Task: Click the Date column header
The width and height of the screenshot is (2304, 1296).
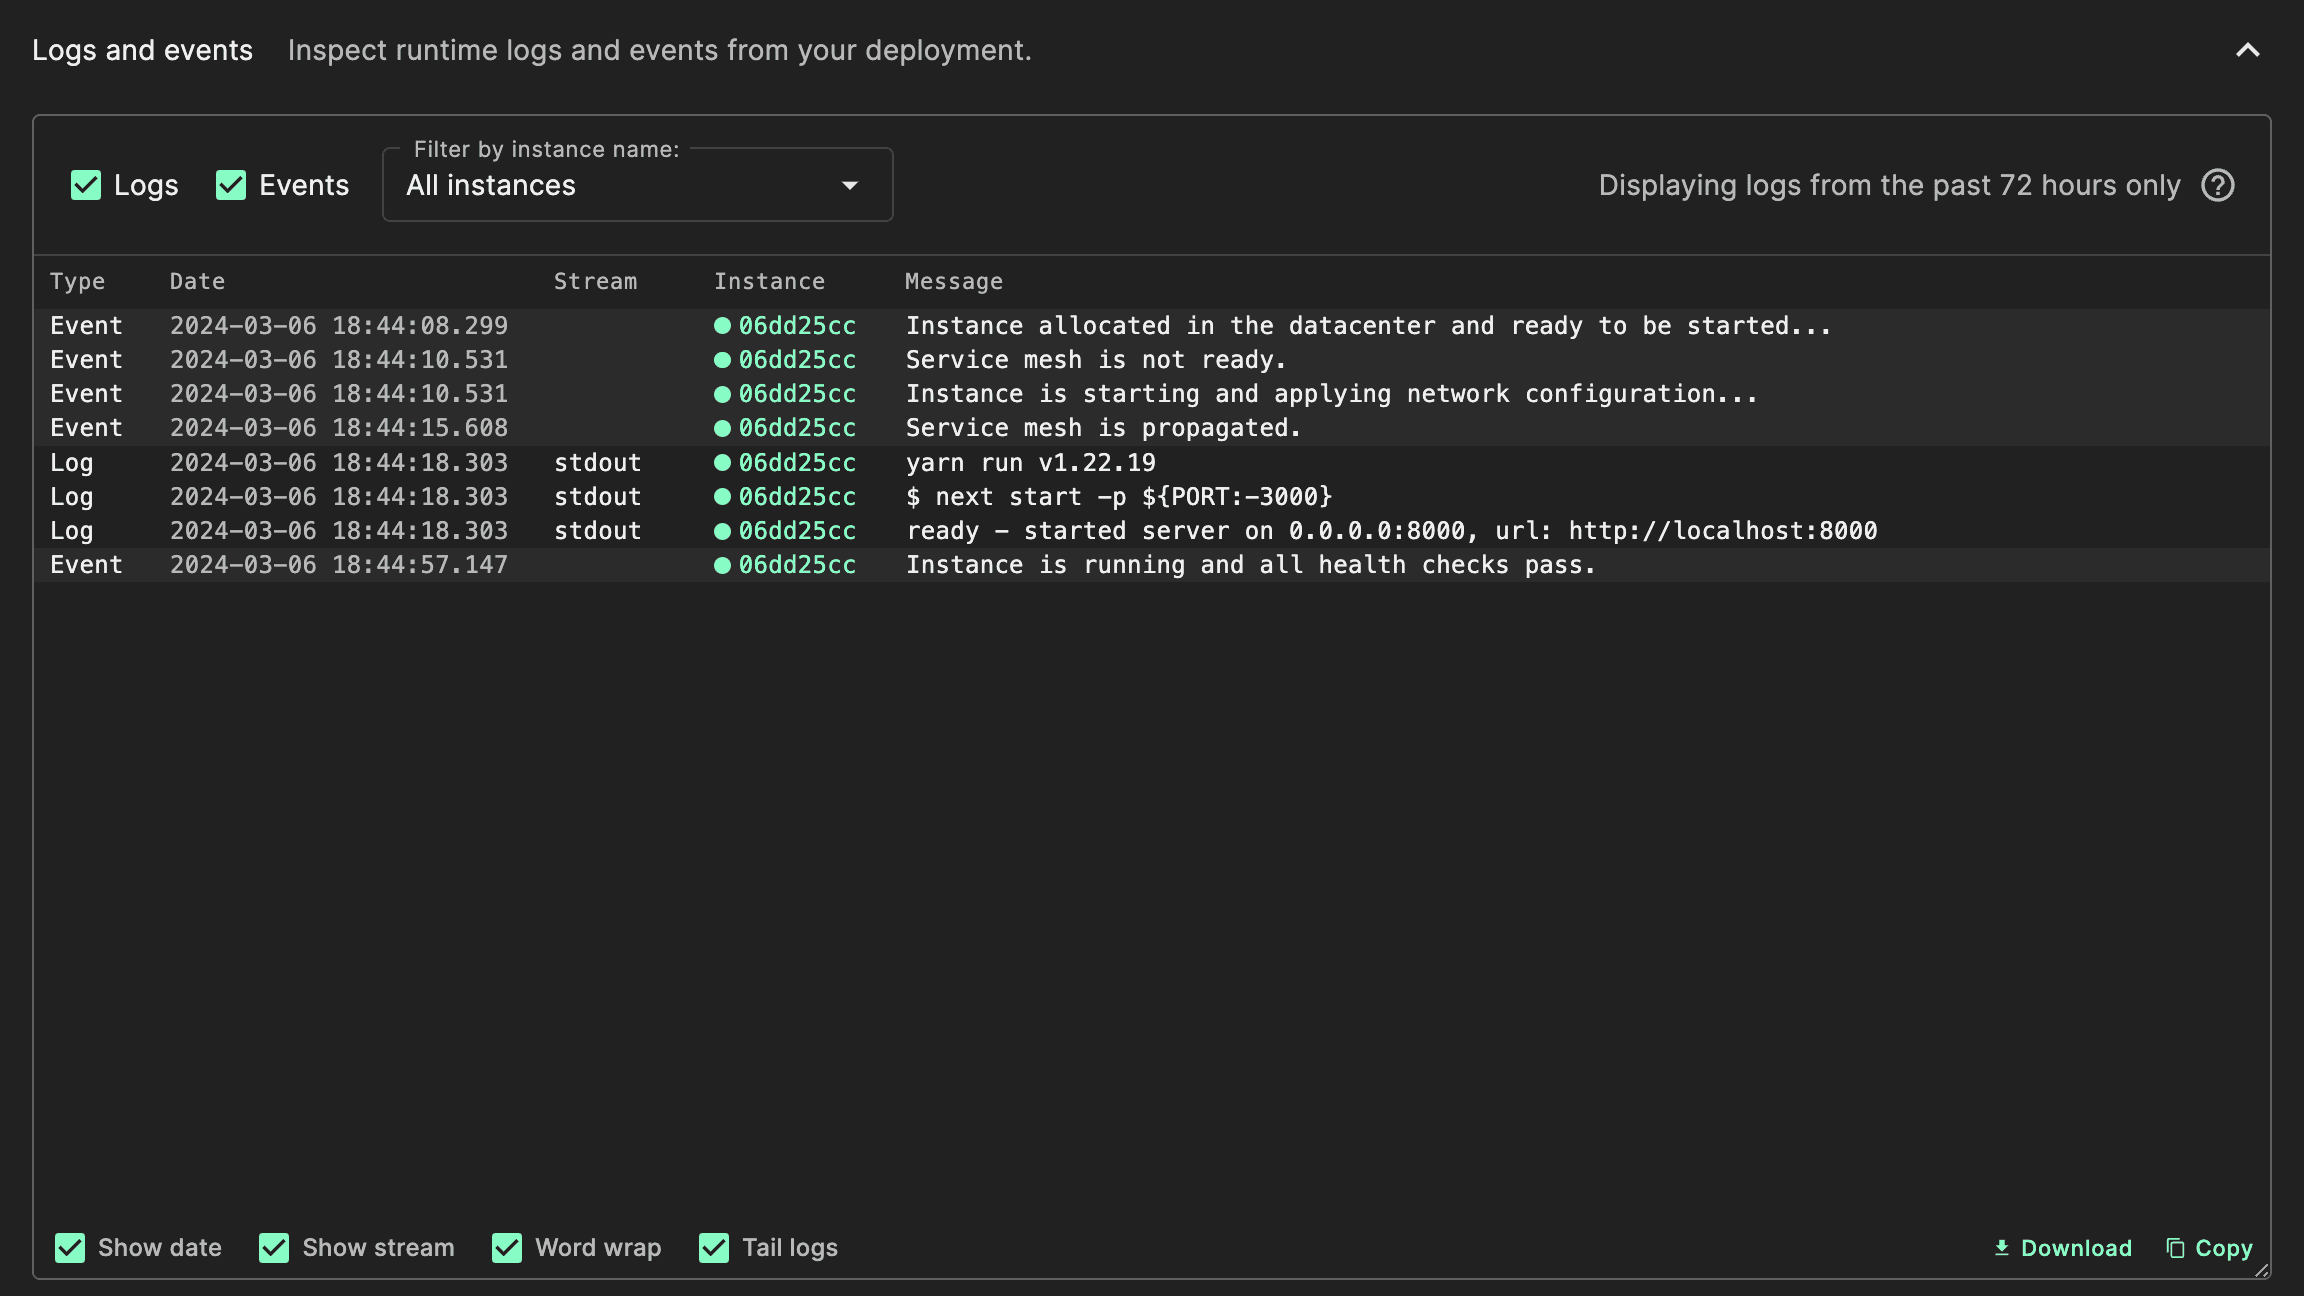Action: click(197, 281)
